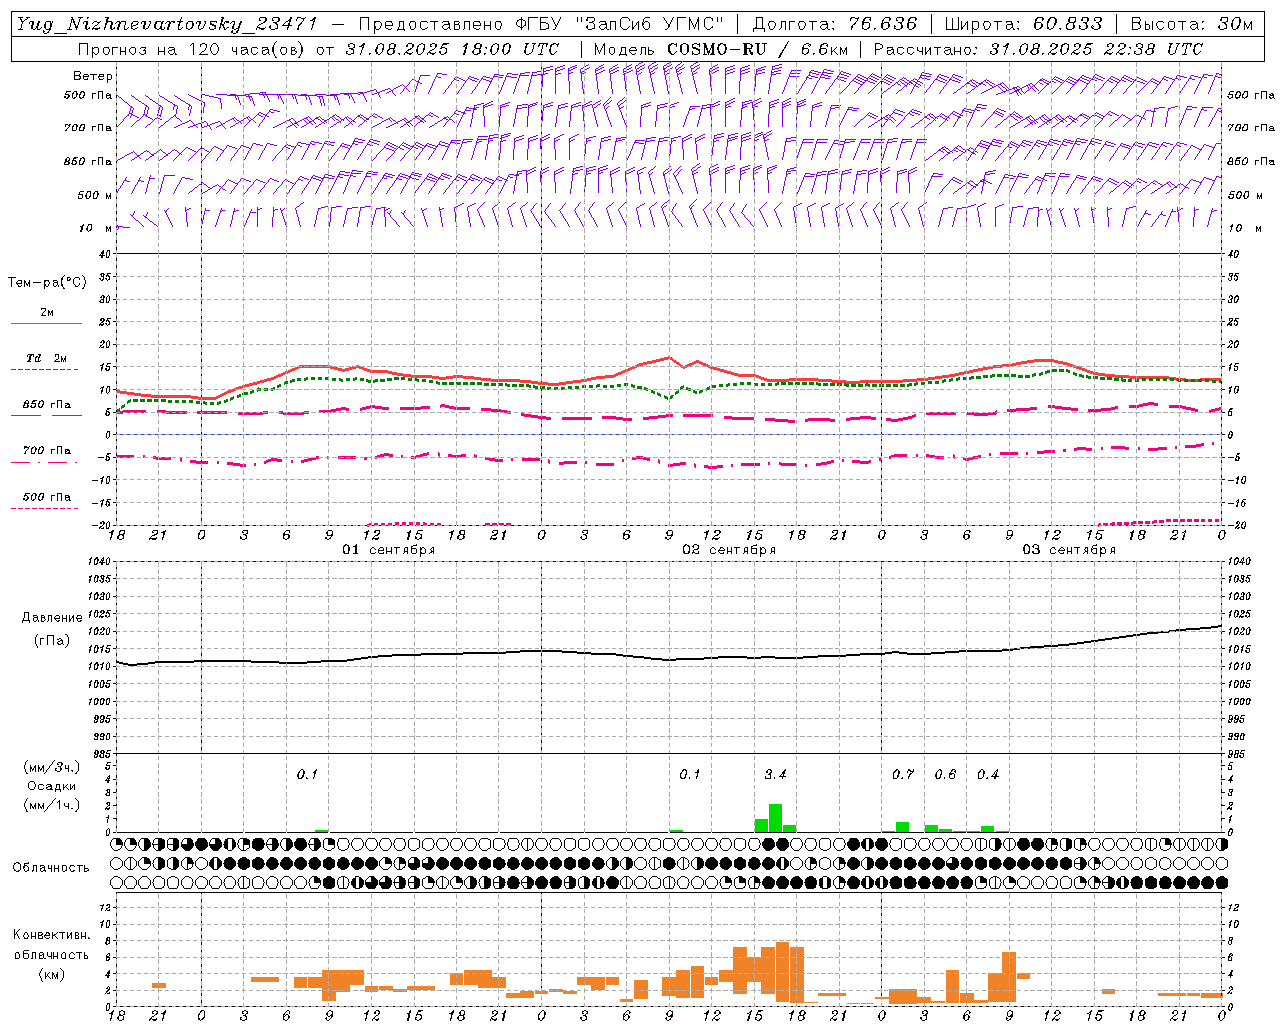The height and width of the screenshot is (1024, 1280).
Task: Click the Высота: 30м header value
Action: click(1191, 24)
